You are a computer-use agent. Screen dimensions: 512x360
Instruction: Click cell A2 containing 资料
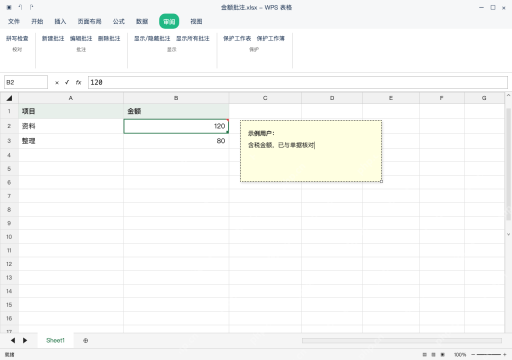point(71,126)
